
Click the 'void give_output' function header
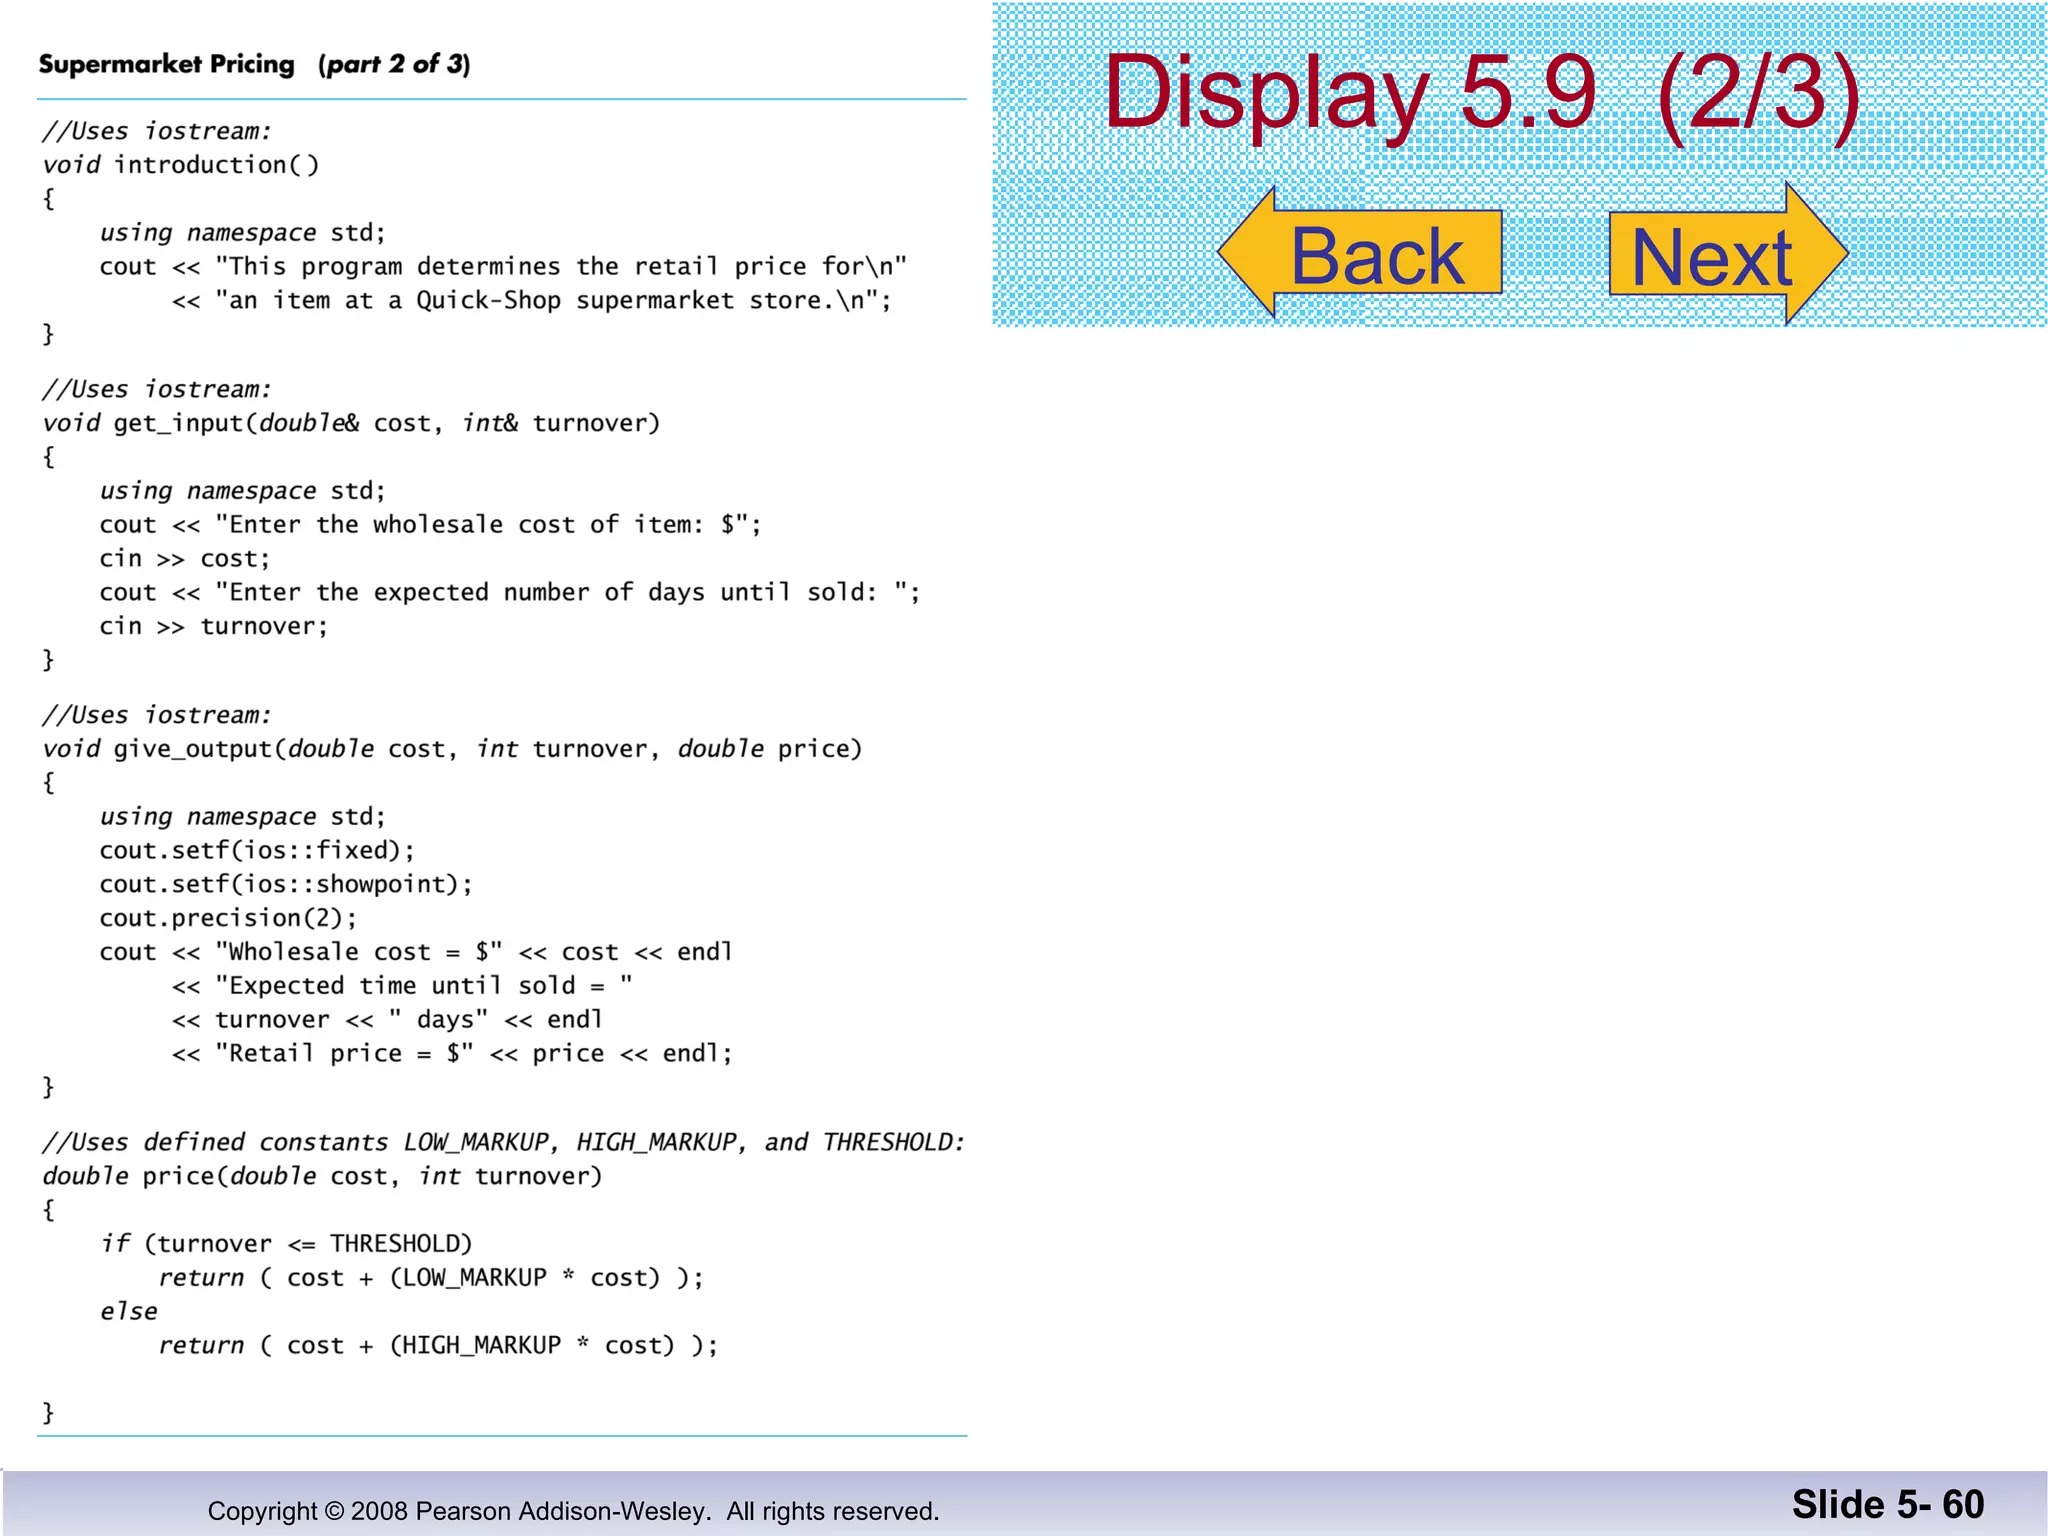click(x=452, y=749)
